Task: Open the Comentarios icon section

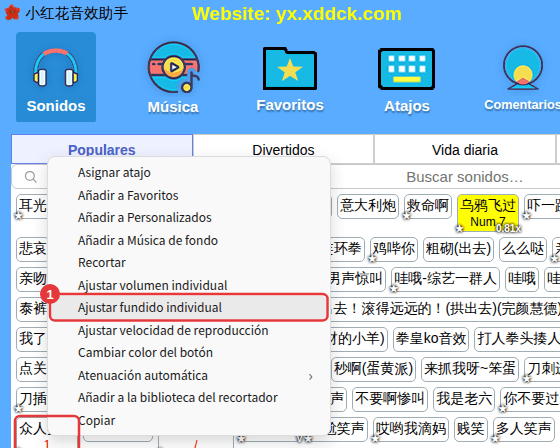Action: point(522,78)
